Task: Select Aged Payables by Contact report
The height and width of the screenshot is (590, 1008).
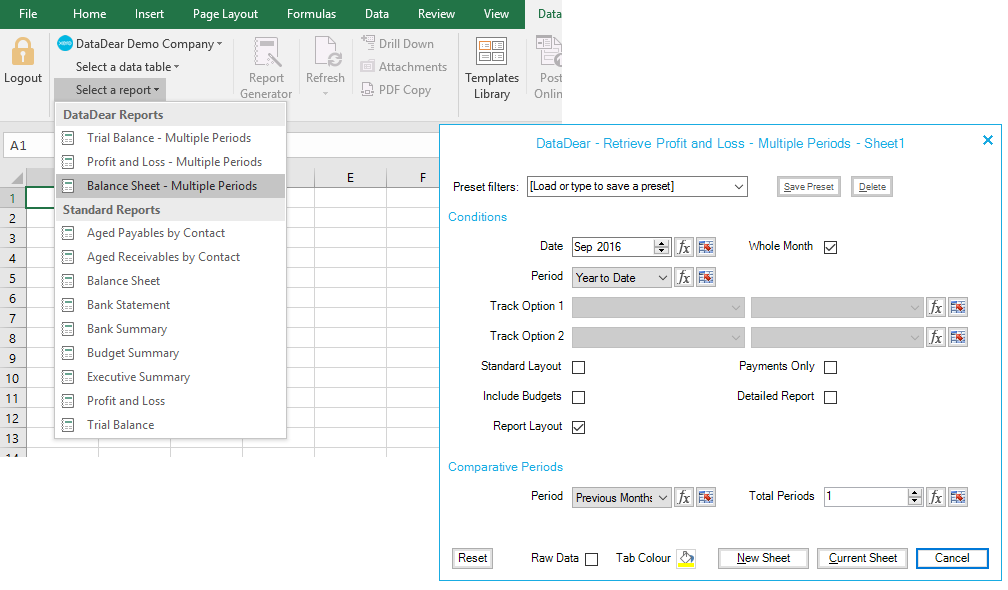Action: pyautogui.click(x=170, y=233)
